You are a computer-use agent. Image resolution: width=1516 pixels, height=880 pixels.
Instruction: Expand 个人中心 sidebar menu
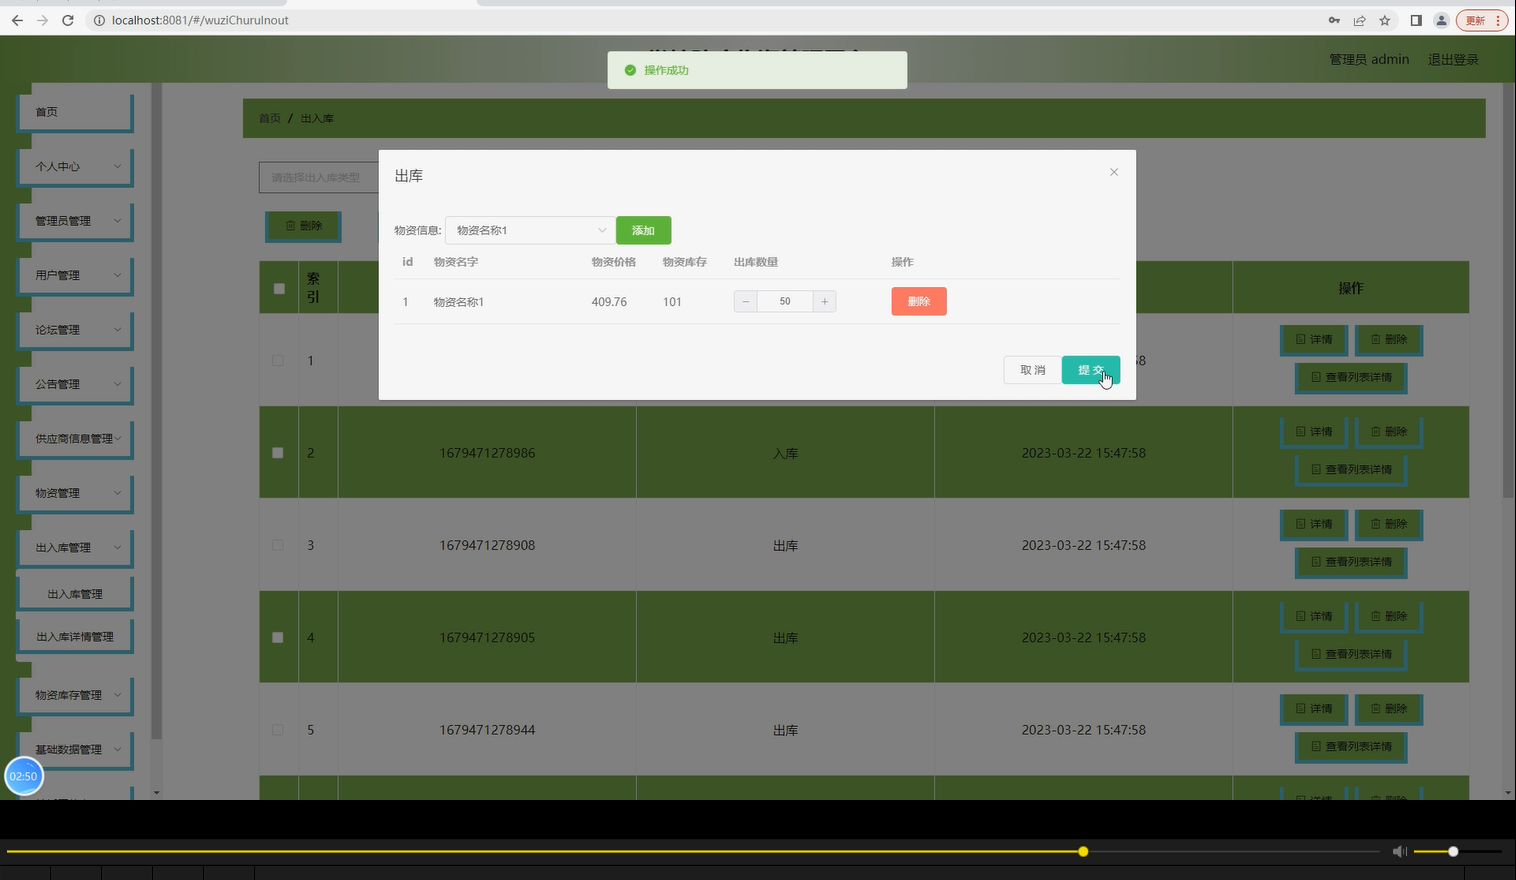pos(75,166)
